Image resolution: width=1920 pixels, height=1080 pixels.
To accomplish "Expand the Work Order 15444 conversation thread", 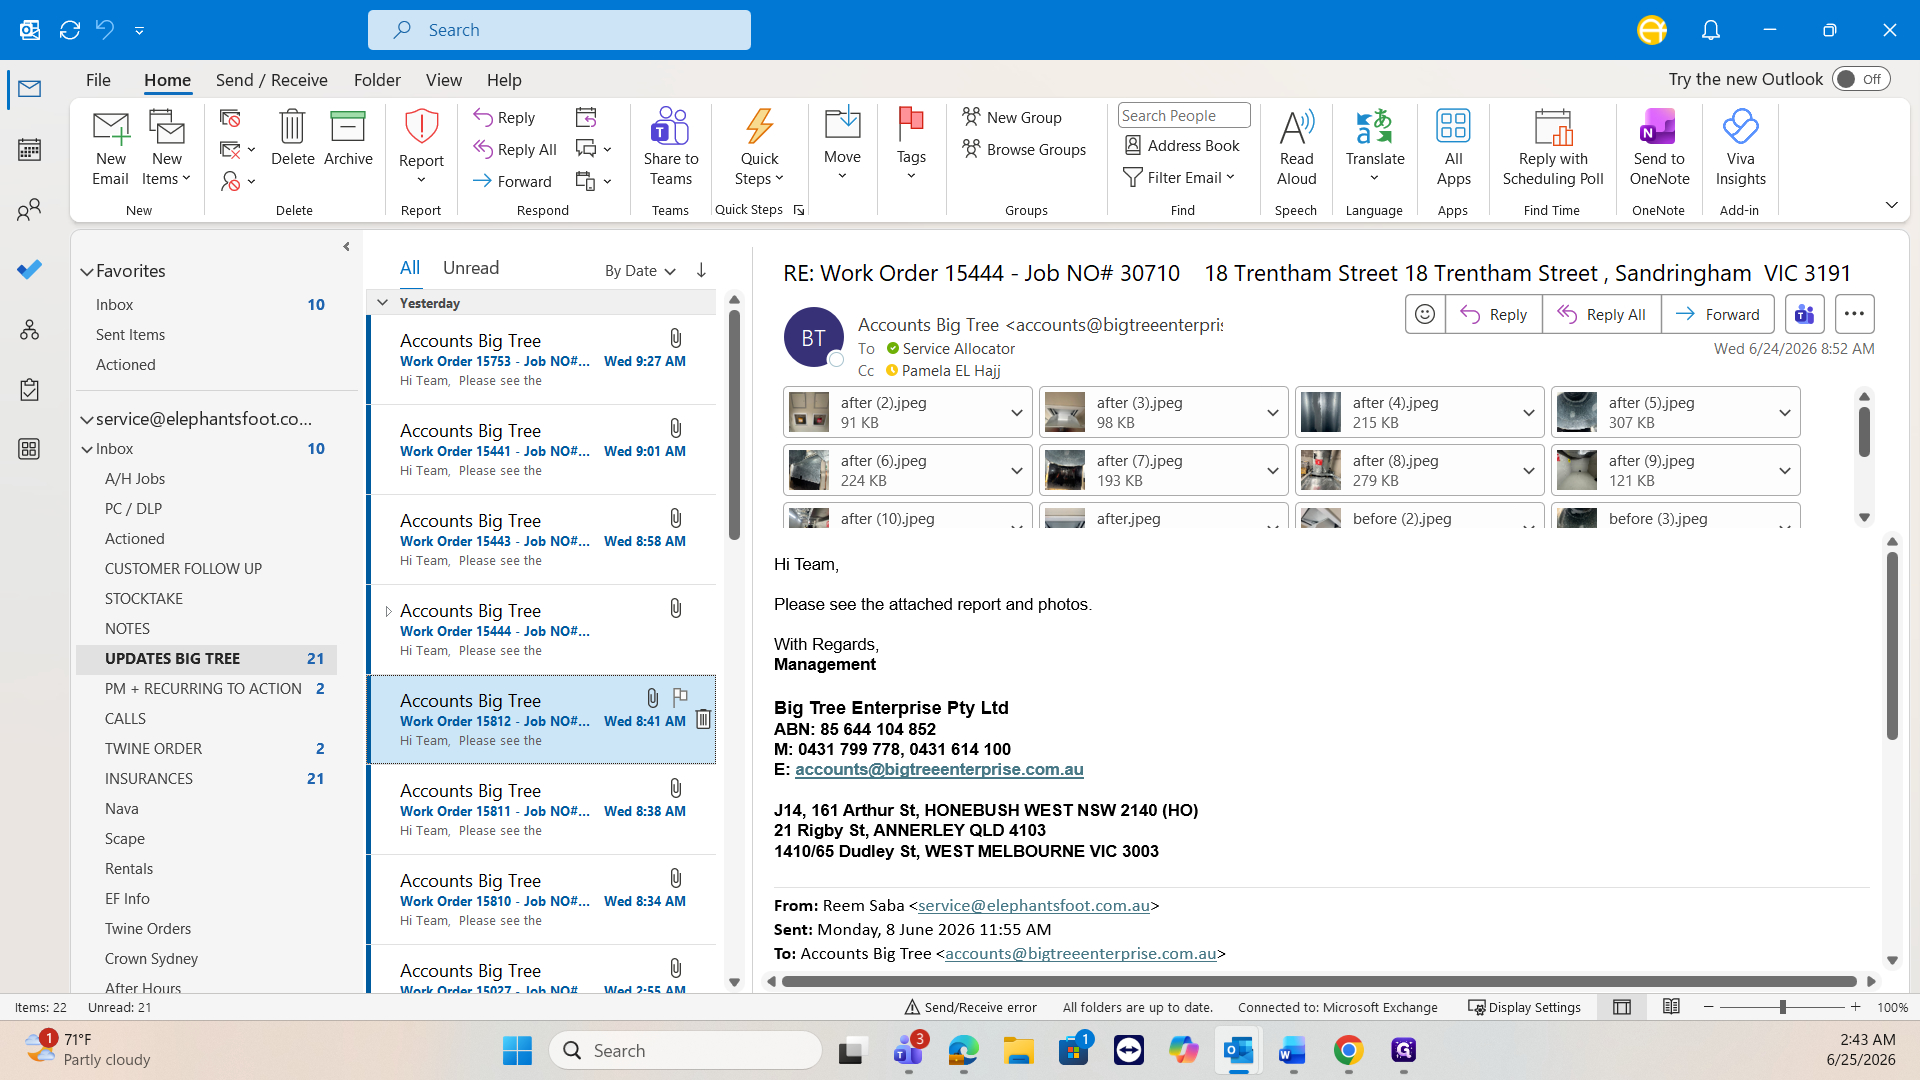I will (388, 611).
